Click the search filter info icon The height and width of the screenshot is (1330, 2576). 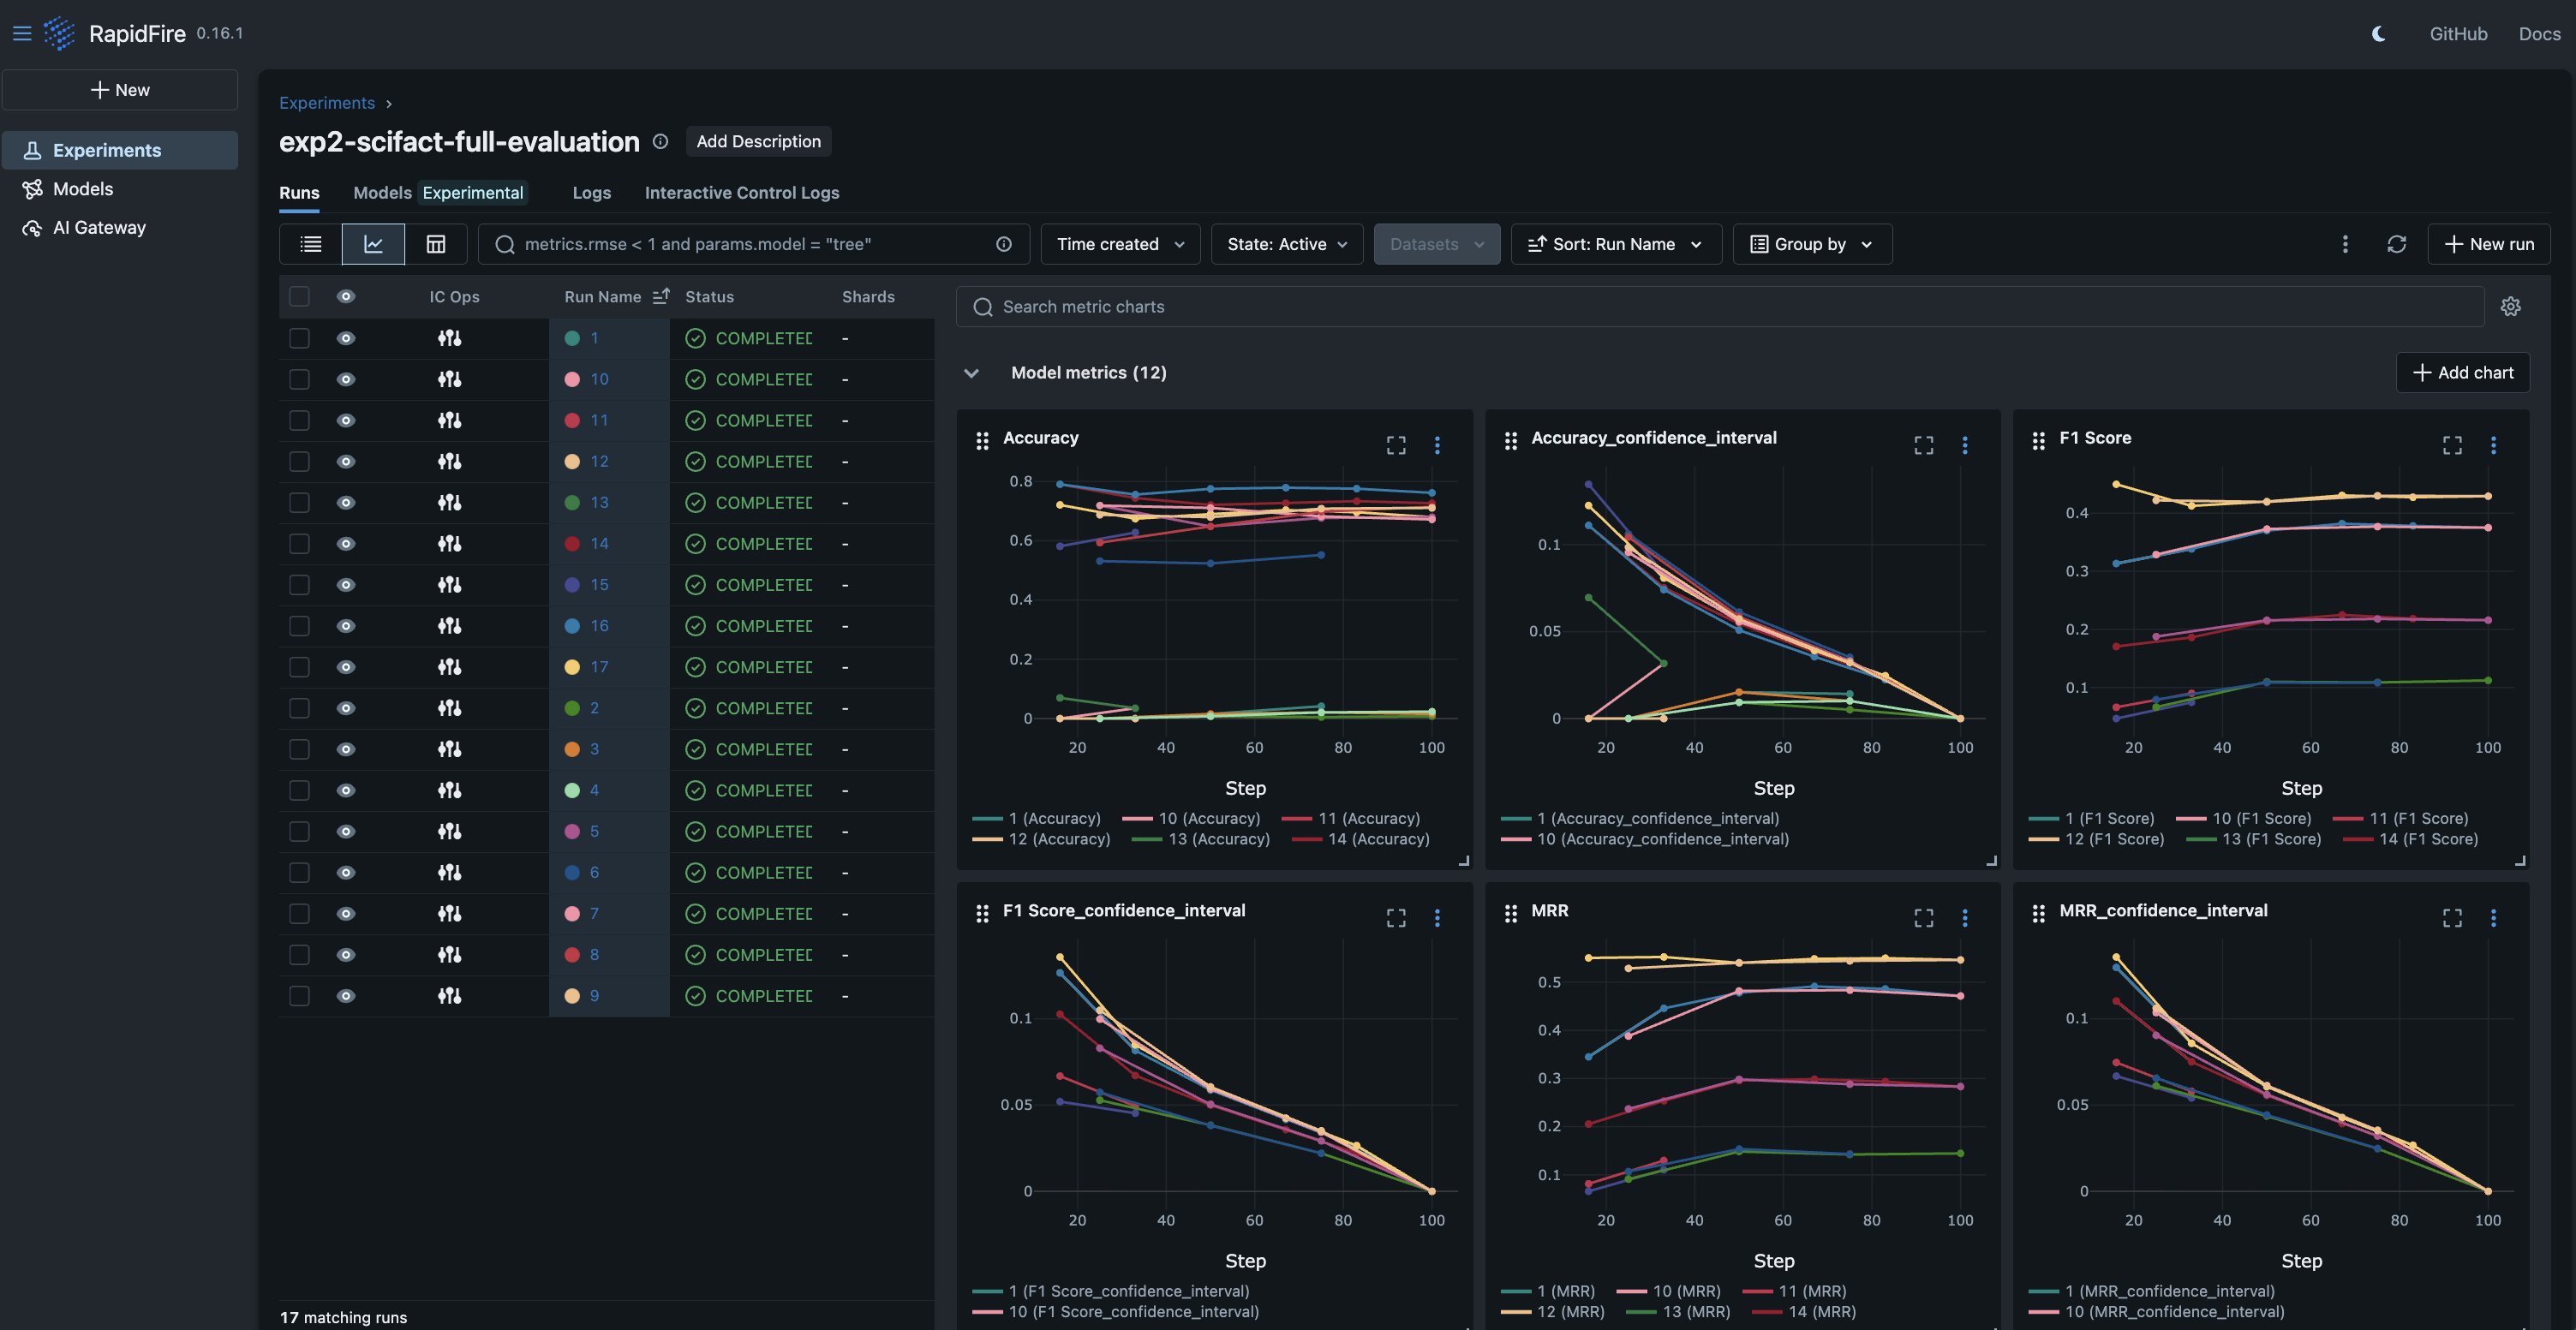1003,244
